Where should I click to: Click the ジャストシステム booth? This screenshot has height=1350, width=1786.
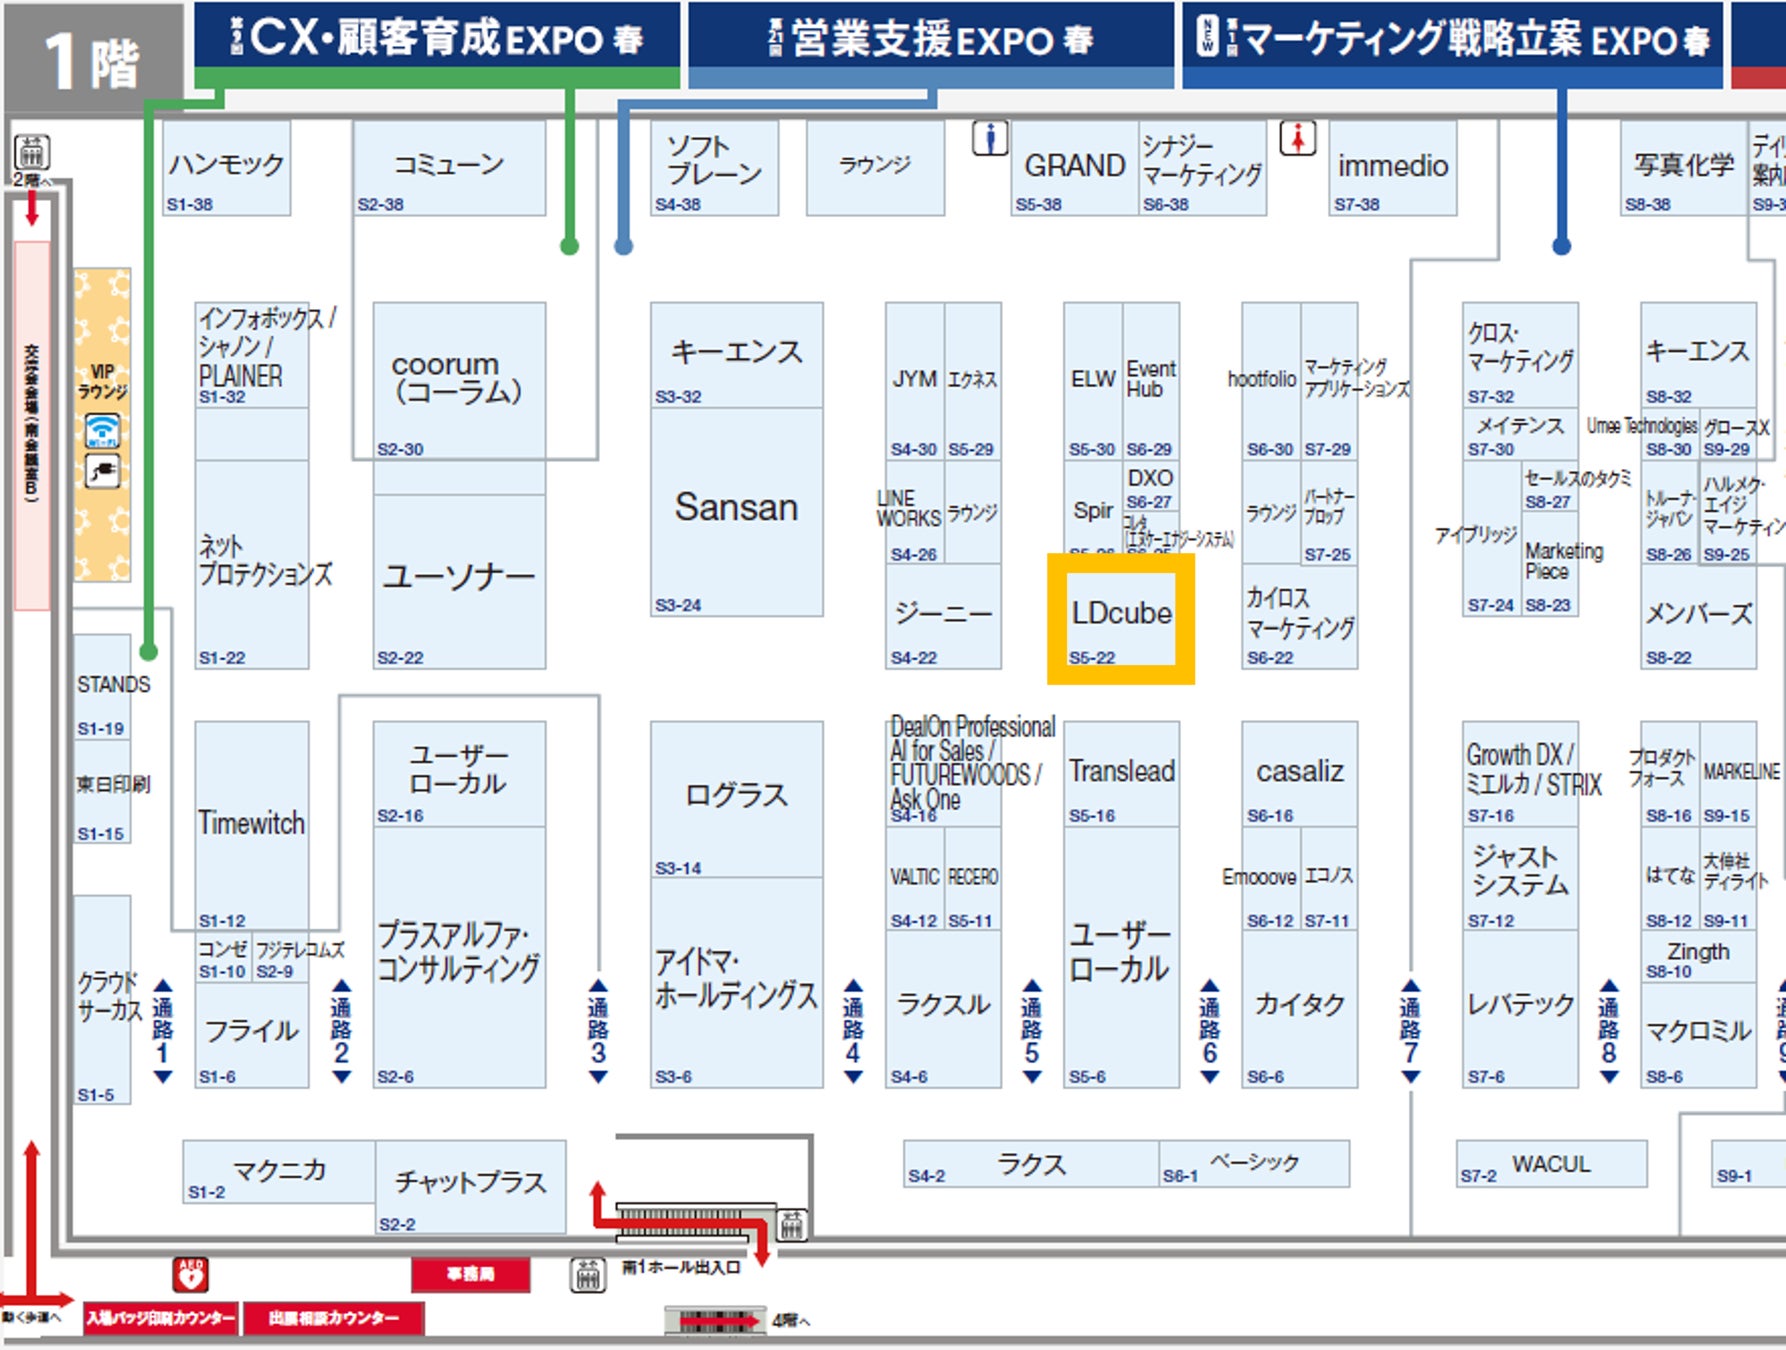[x=1520, y=879]
